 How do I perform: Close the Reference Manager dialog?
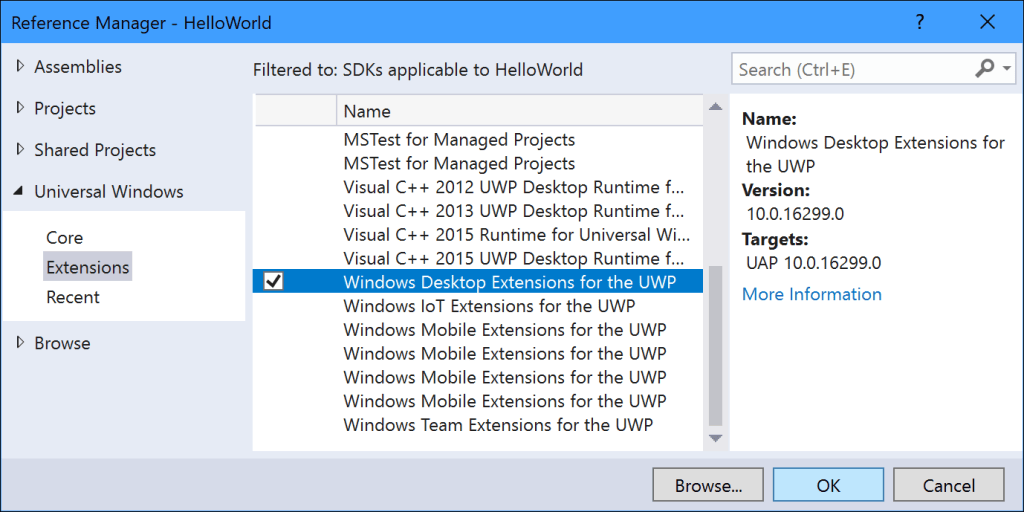coord(987,22)
